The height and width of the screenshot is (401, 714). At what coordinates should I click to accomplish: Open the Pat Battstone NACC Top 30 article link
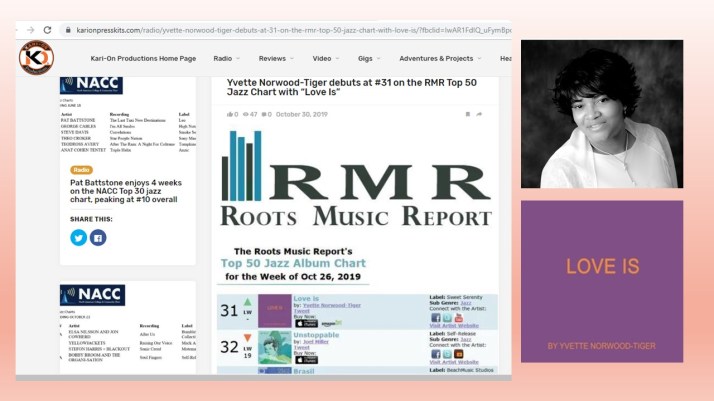pyautogui.click(x=126, y=191)
